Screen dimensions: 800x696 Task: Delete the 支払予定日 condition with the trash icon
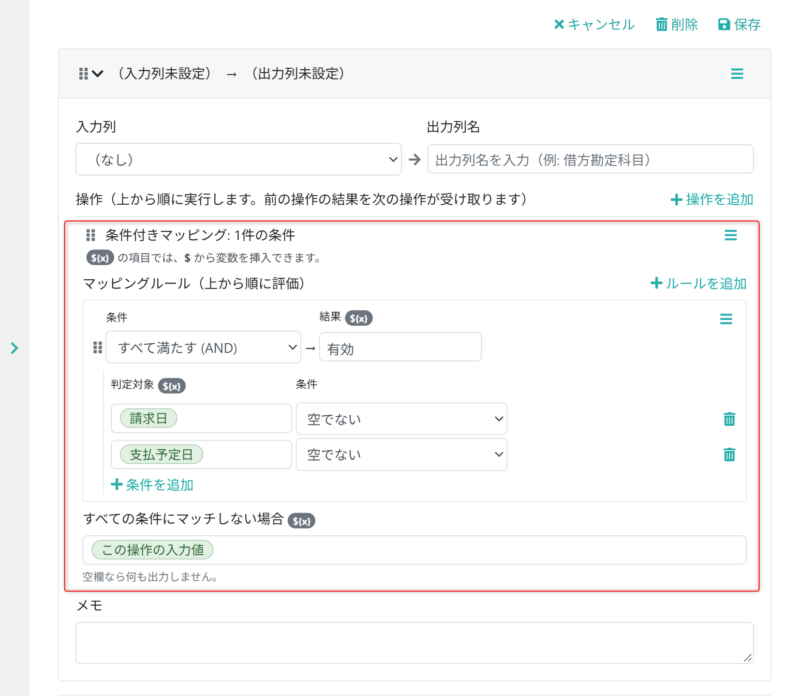730,454
